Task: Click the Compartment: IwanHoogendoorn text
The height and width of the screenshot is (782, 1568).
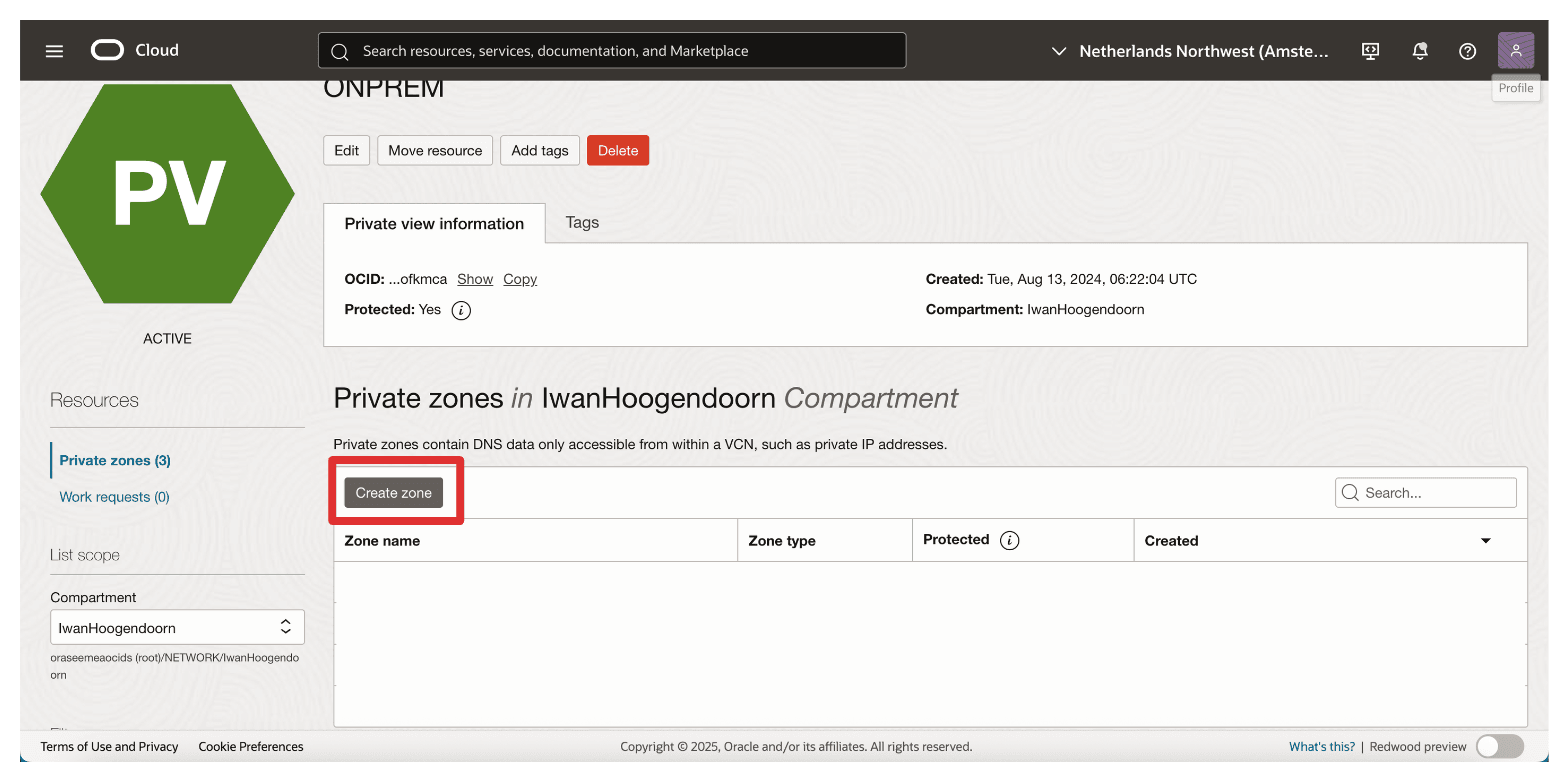Action: pos(1035,310)
